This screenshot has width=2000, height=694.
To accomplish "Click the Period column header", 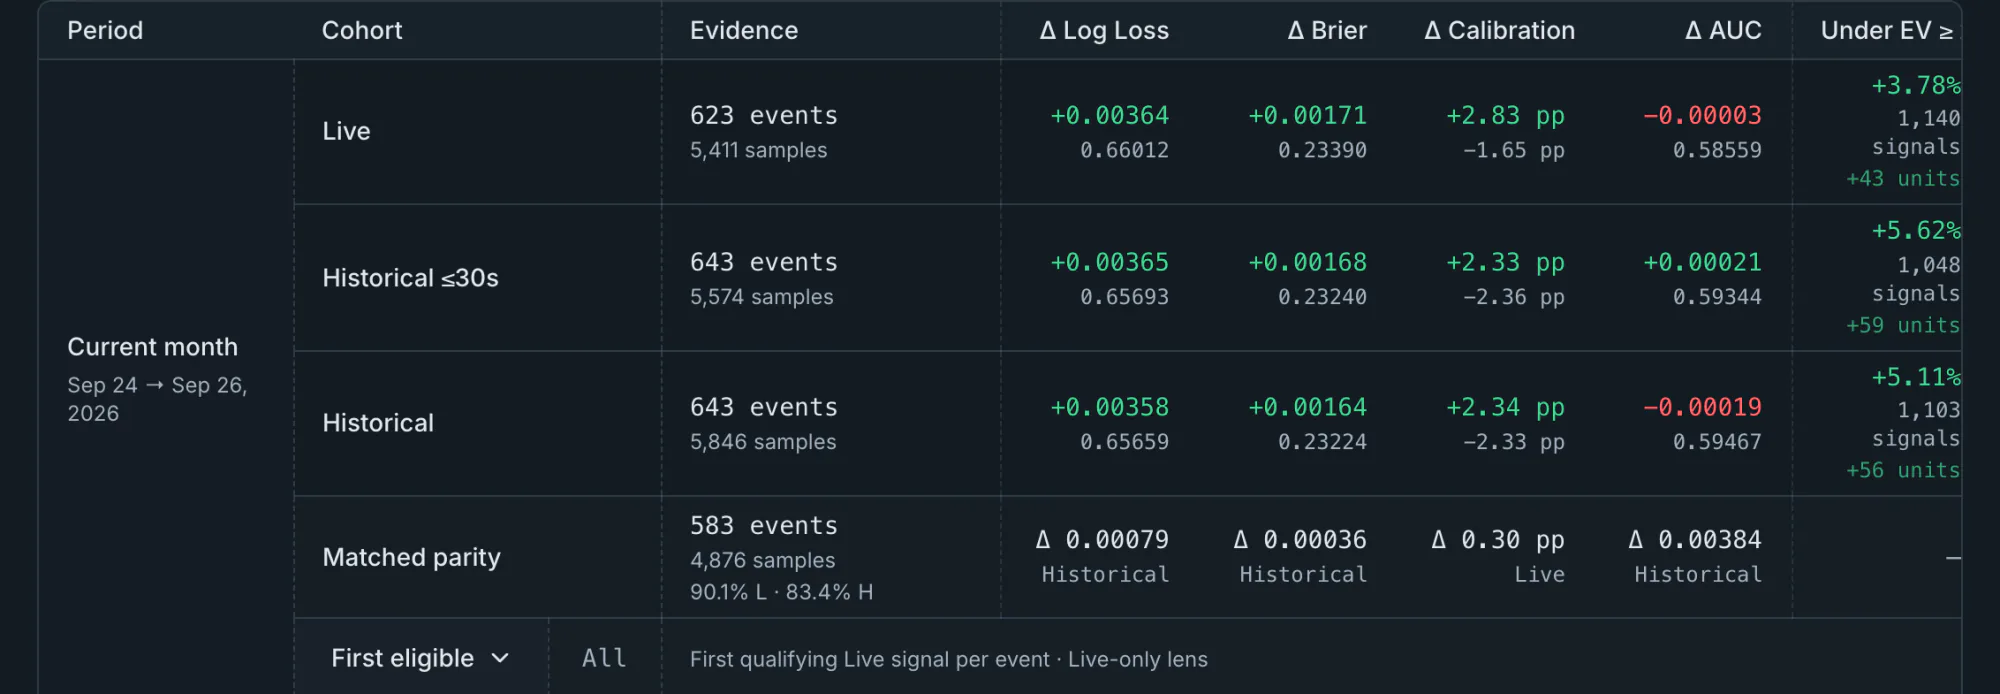I will click(105, 30).
